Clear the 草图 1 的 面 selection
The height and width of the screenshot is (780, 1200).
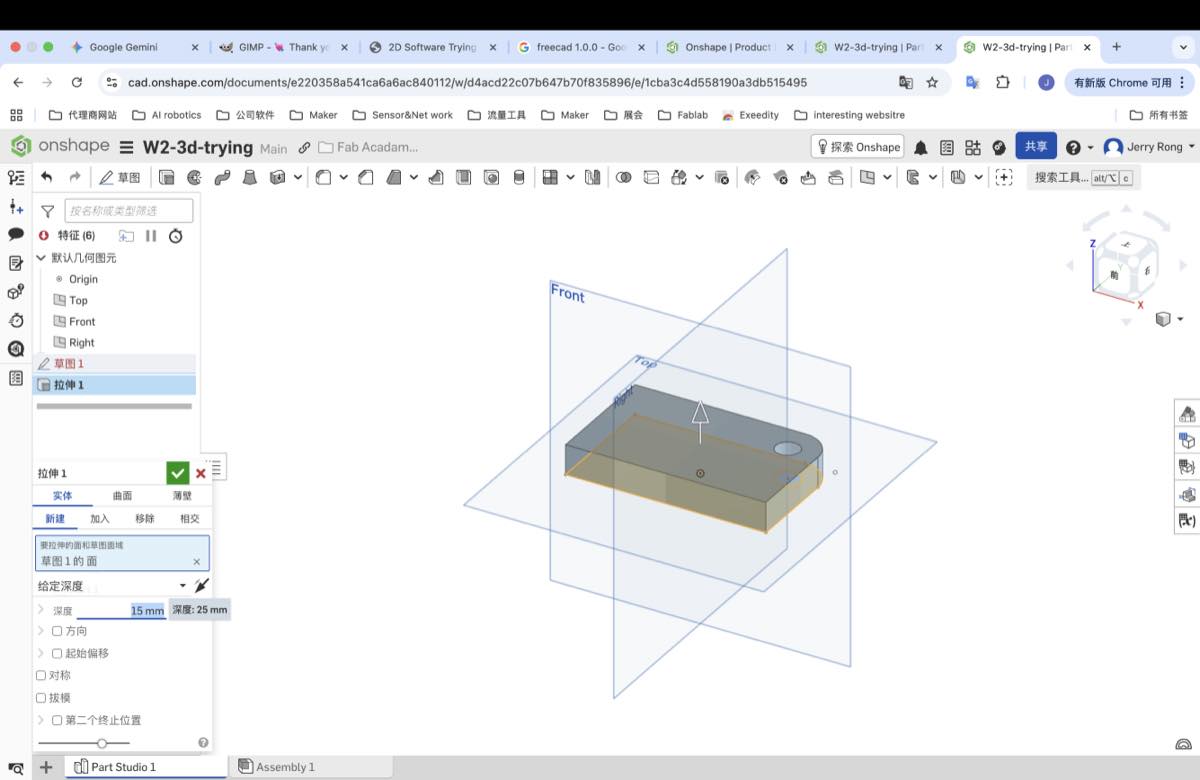click(196, 562)
